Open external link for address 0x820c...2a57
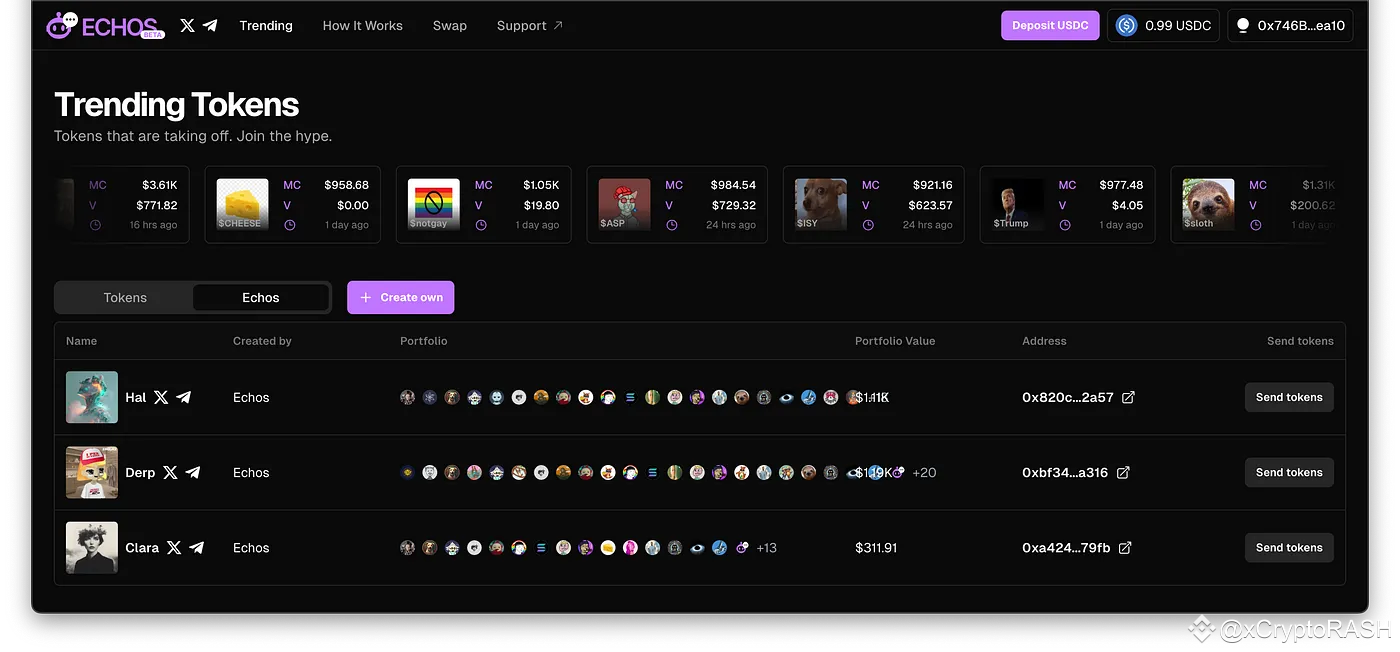The height and width of the screenshot is (652, 1400). 1129,397
